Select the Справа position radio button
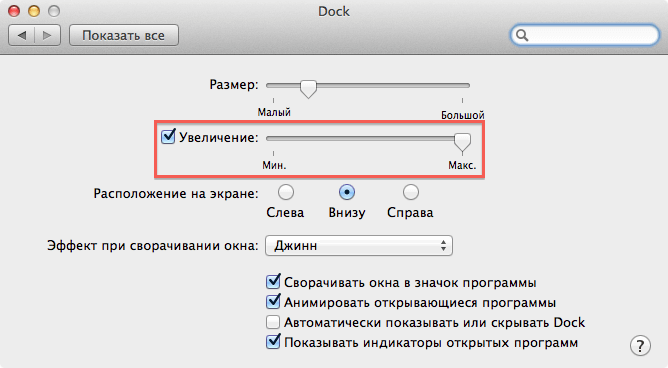Viewport: 668px width, 368px height. pyautogui.click(x=411, y=192)
